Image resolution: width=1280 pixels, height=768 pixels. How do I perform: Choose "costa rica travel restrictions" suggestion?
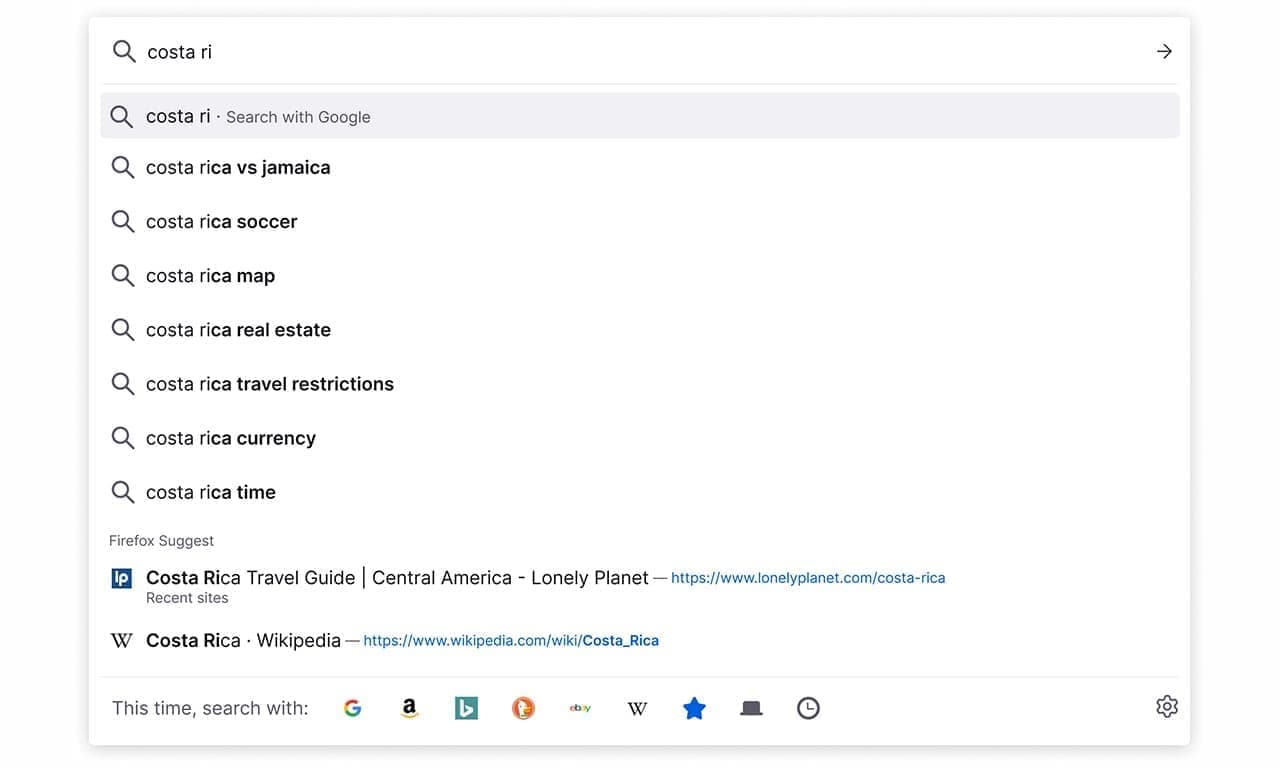click(x=270, y=384)
